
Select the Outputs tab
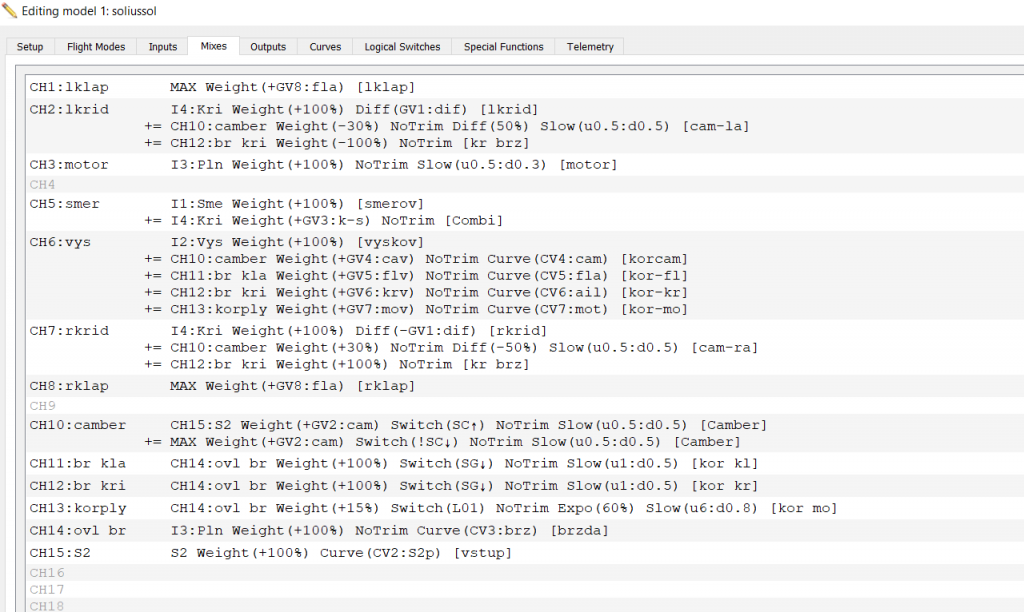(268, 47)
